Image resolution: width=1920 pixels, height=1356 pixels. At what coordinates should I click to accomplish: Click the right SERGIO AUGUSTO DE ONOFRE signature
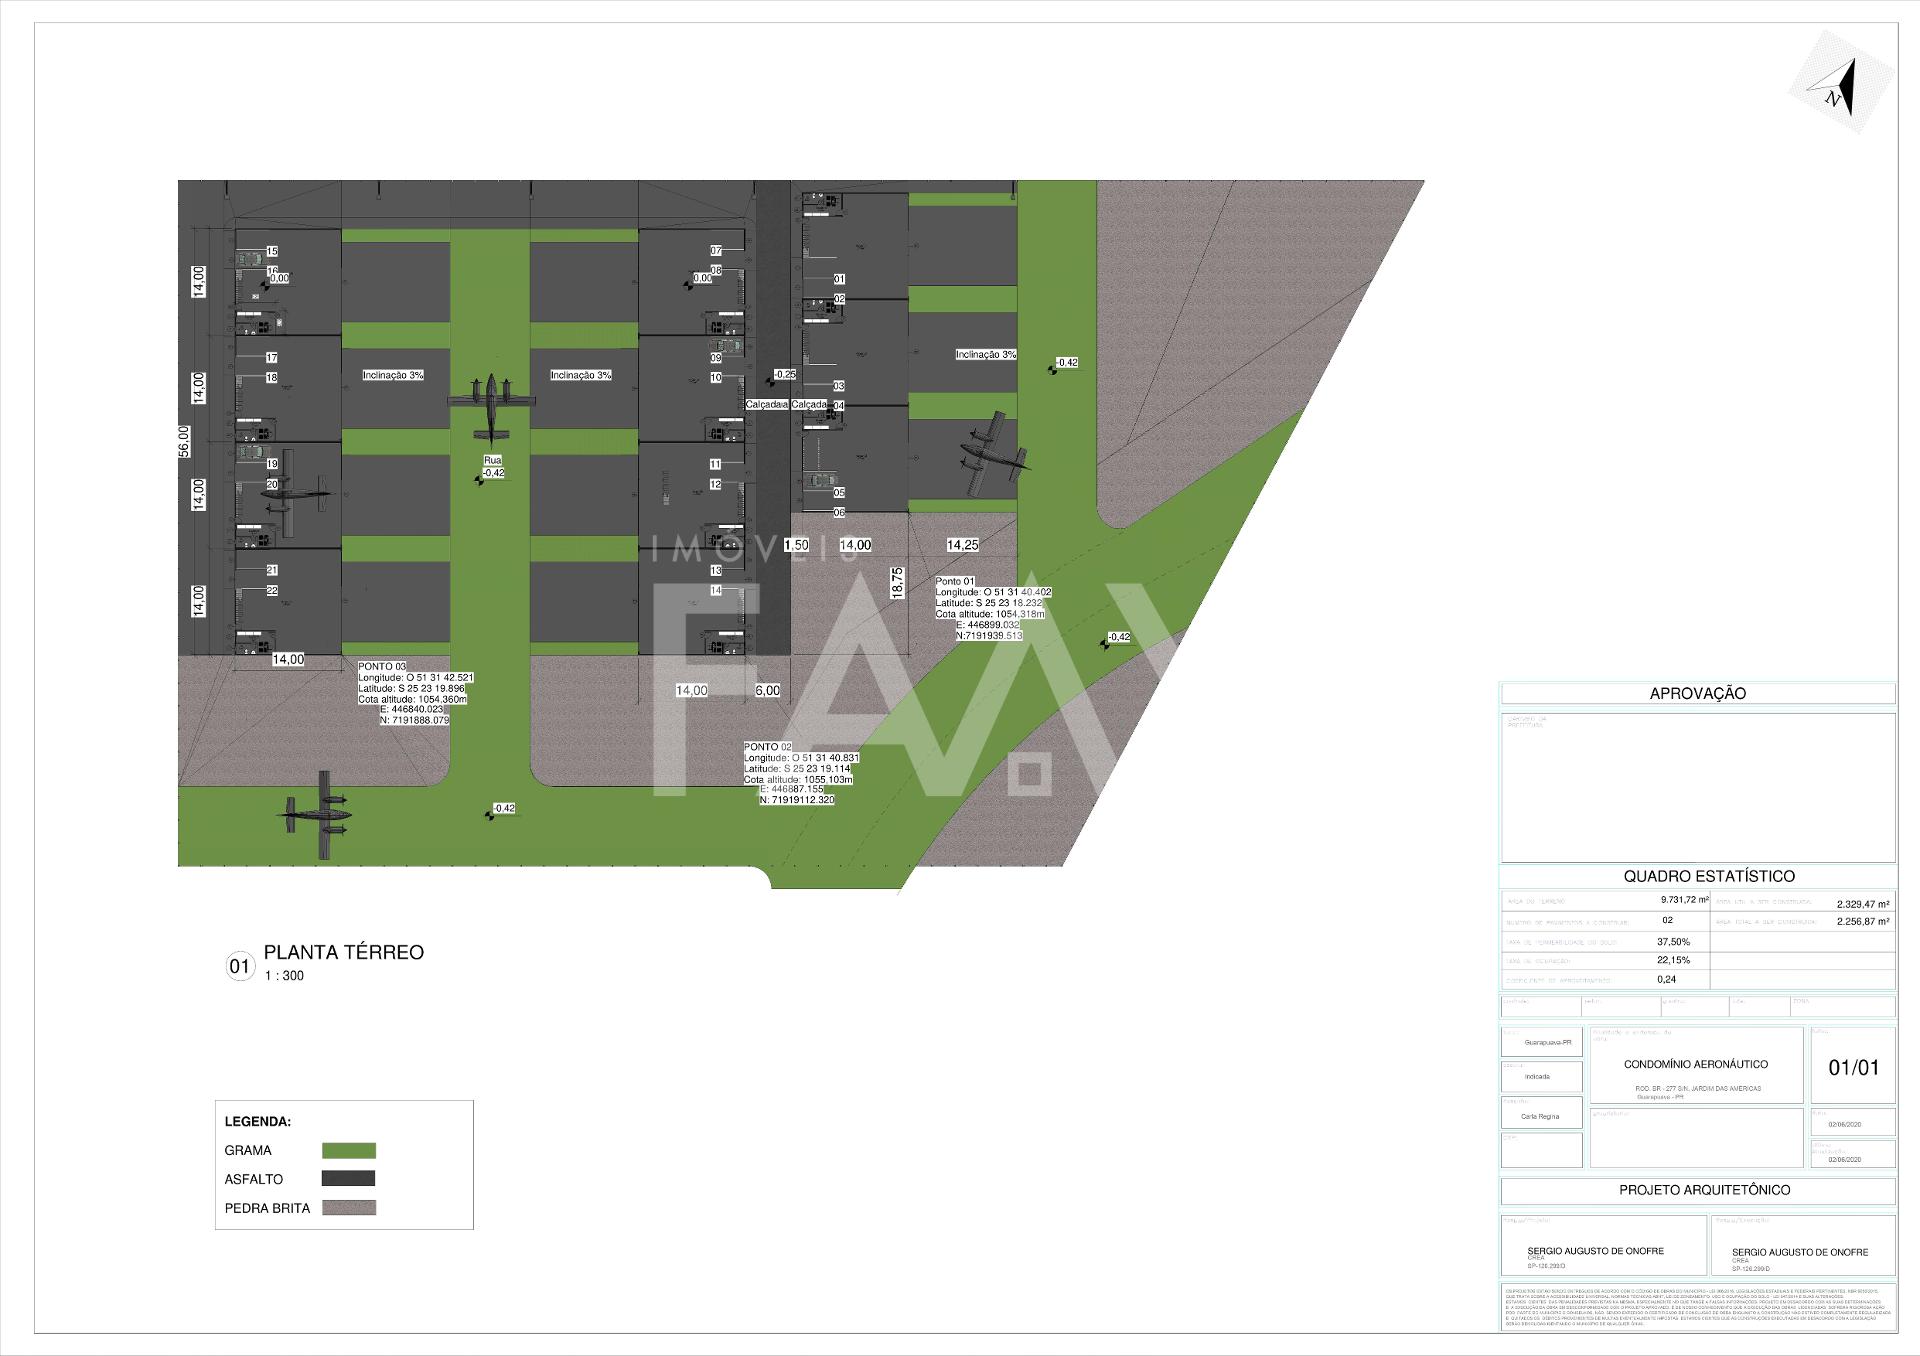coord(1801,1252)
